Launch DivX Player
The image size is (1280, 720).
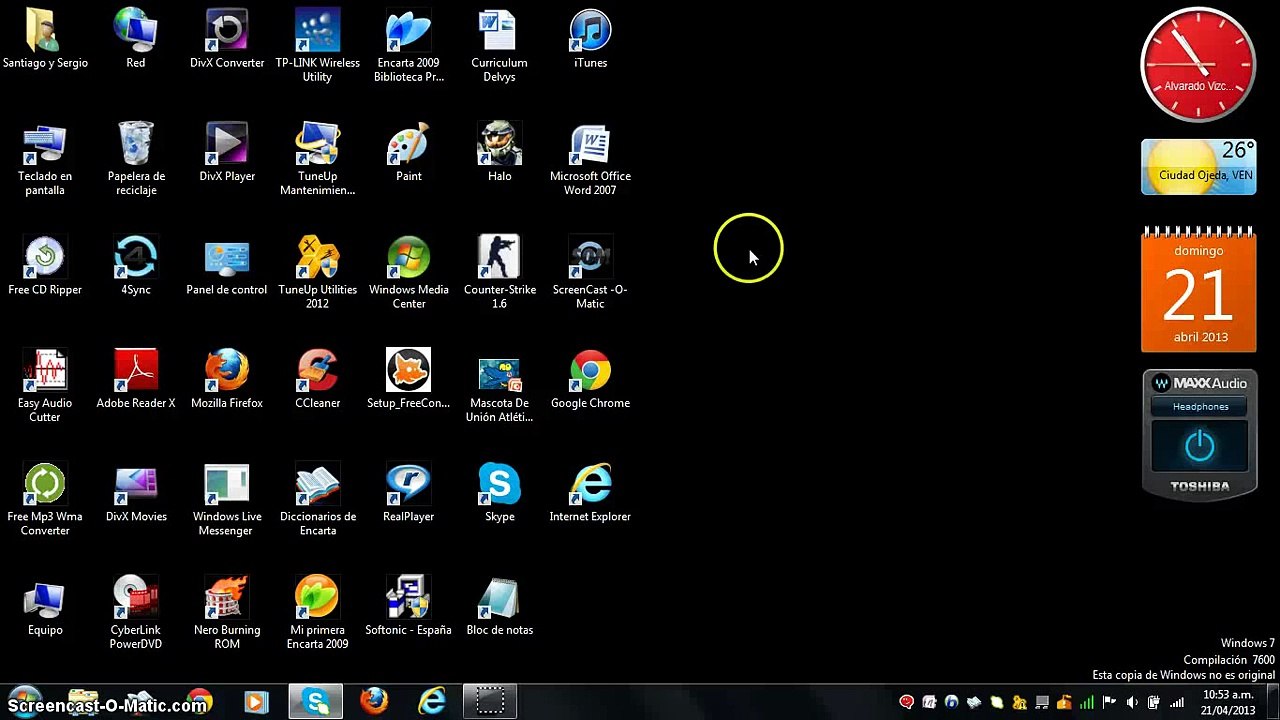227,153
